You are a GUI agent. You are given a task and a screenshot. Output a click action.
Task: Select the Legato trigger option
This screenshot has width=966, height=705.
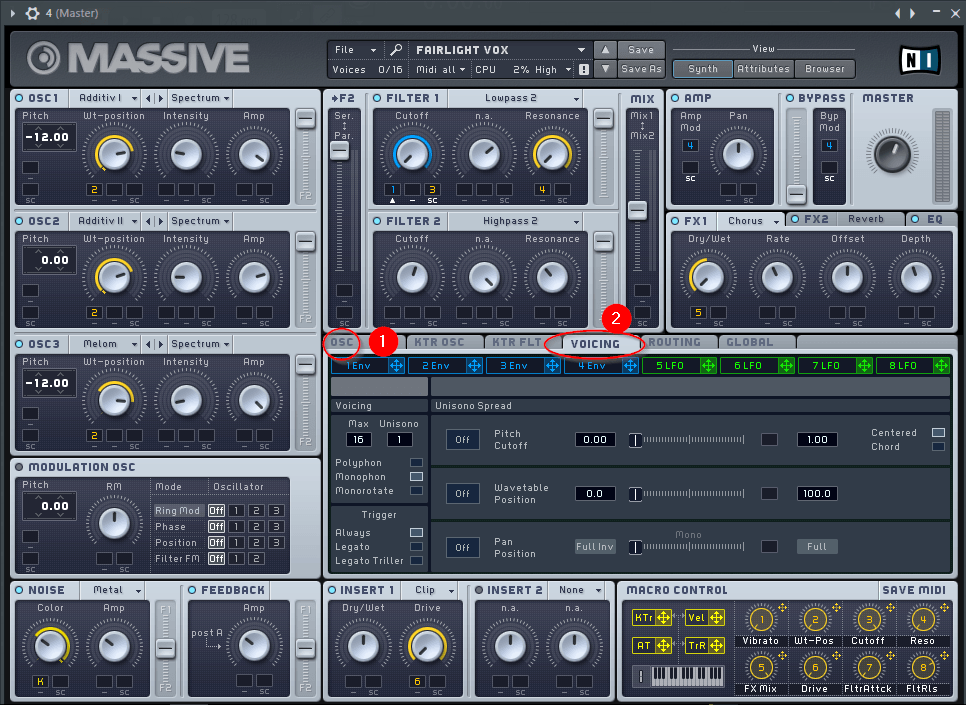point(416,547)
